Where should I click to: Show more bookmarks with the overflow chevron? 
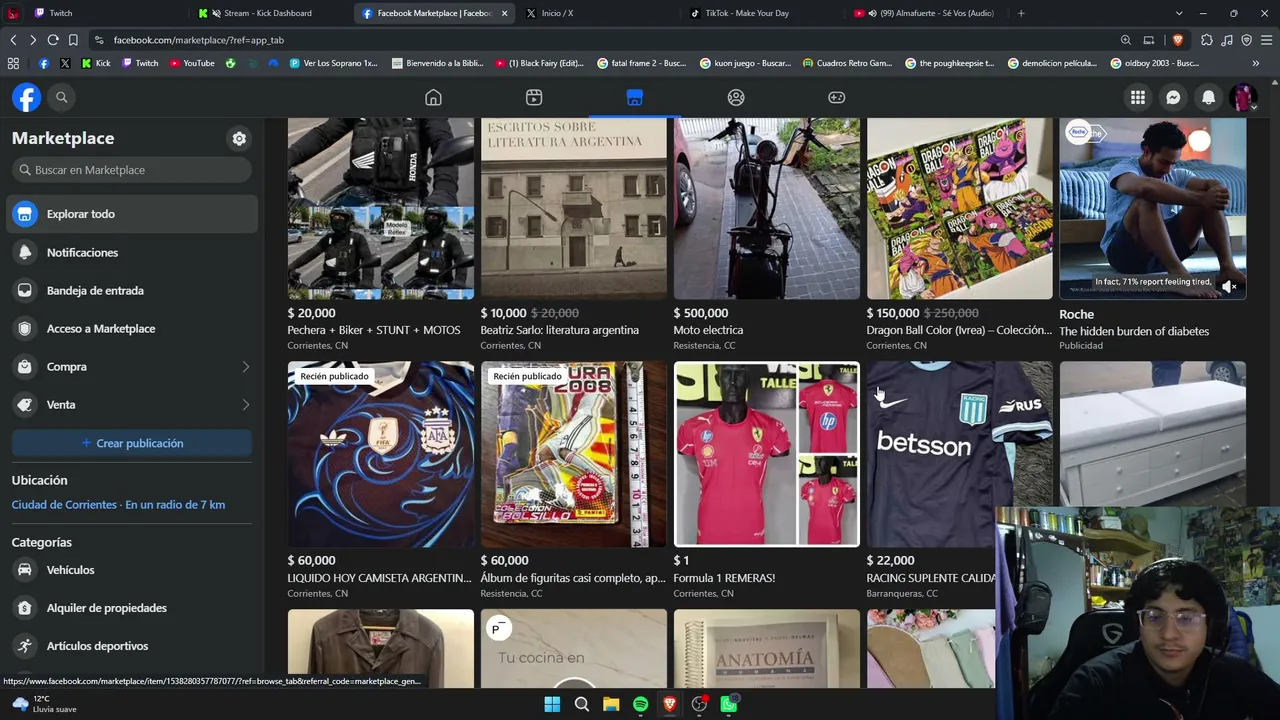point(1255,63)
